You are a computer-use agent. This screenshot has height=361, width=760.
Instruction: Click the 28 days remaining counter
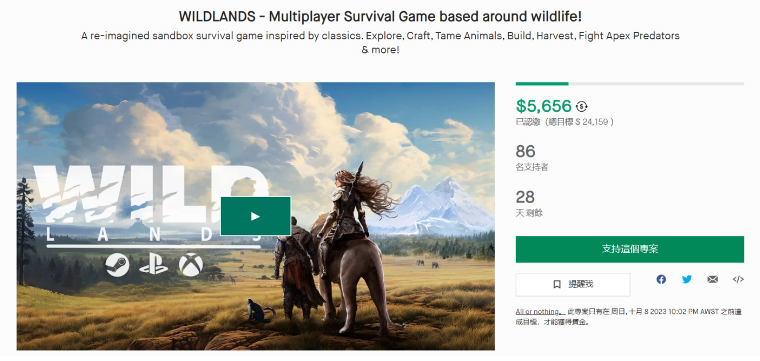(x=525, y=197)
